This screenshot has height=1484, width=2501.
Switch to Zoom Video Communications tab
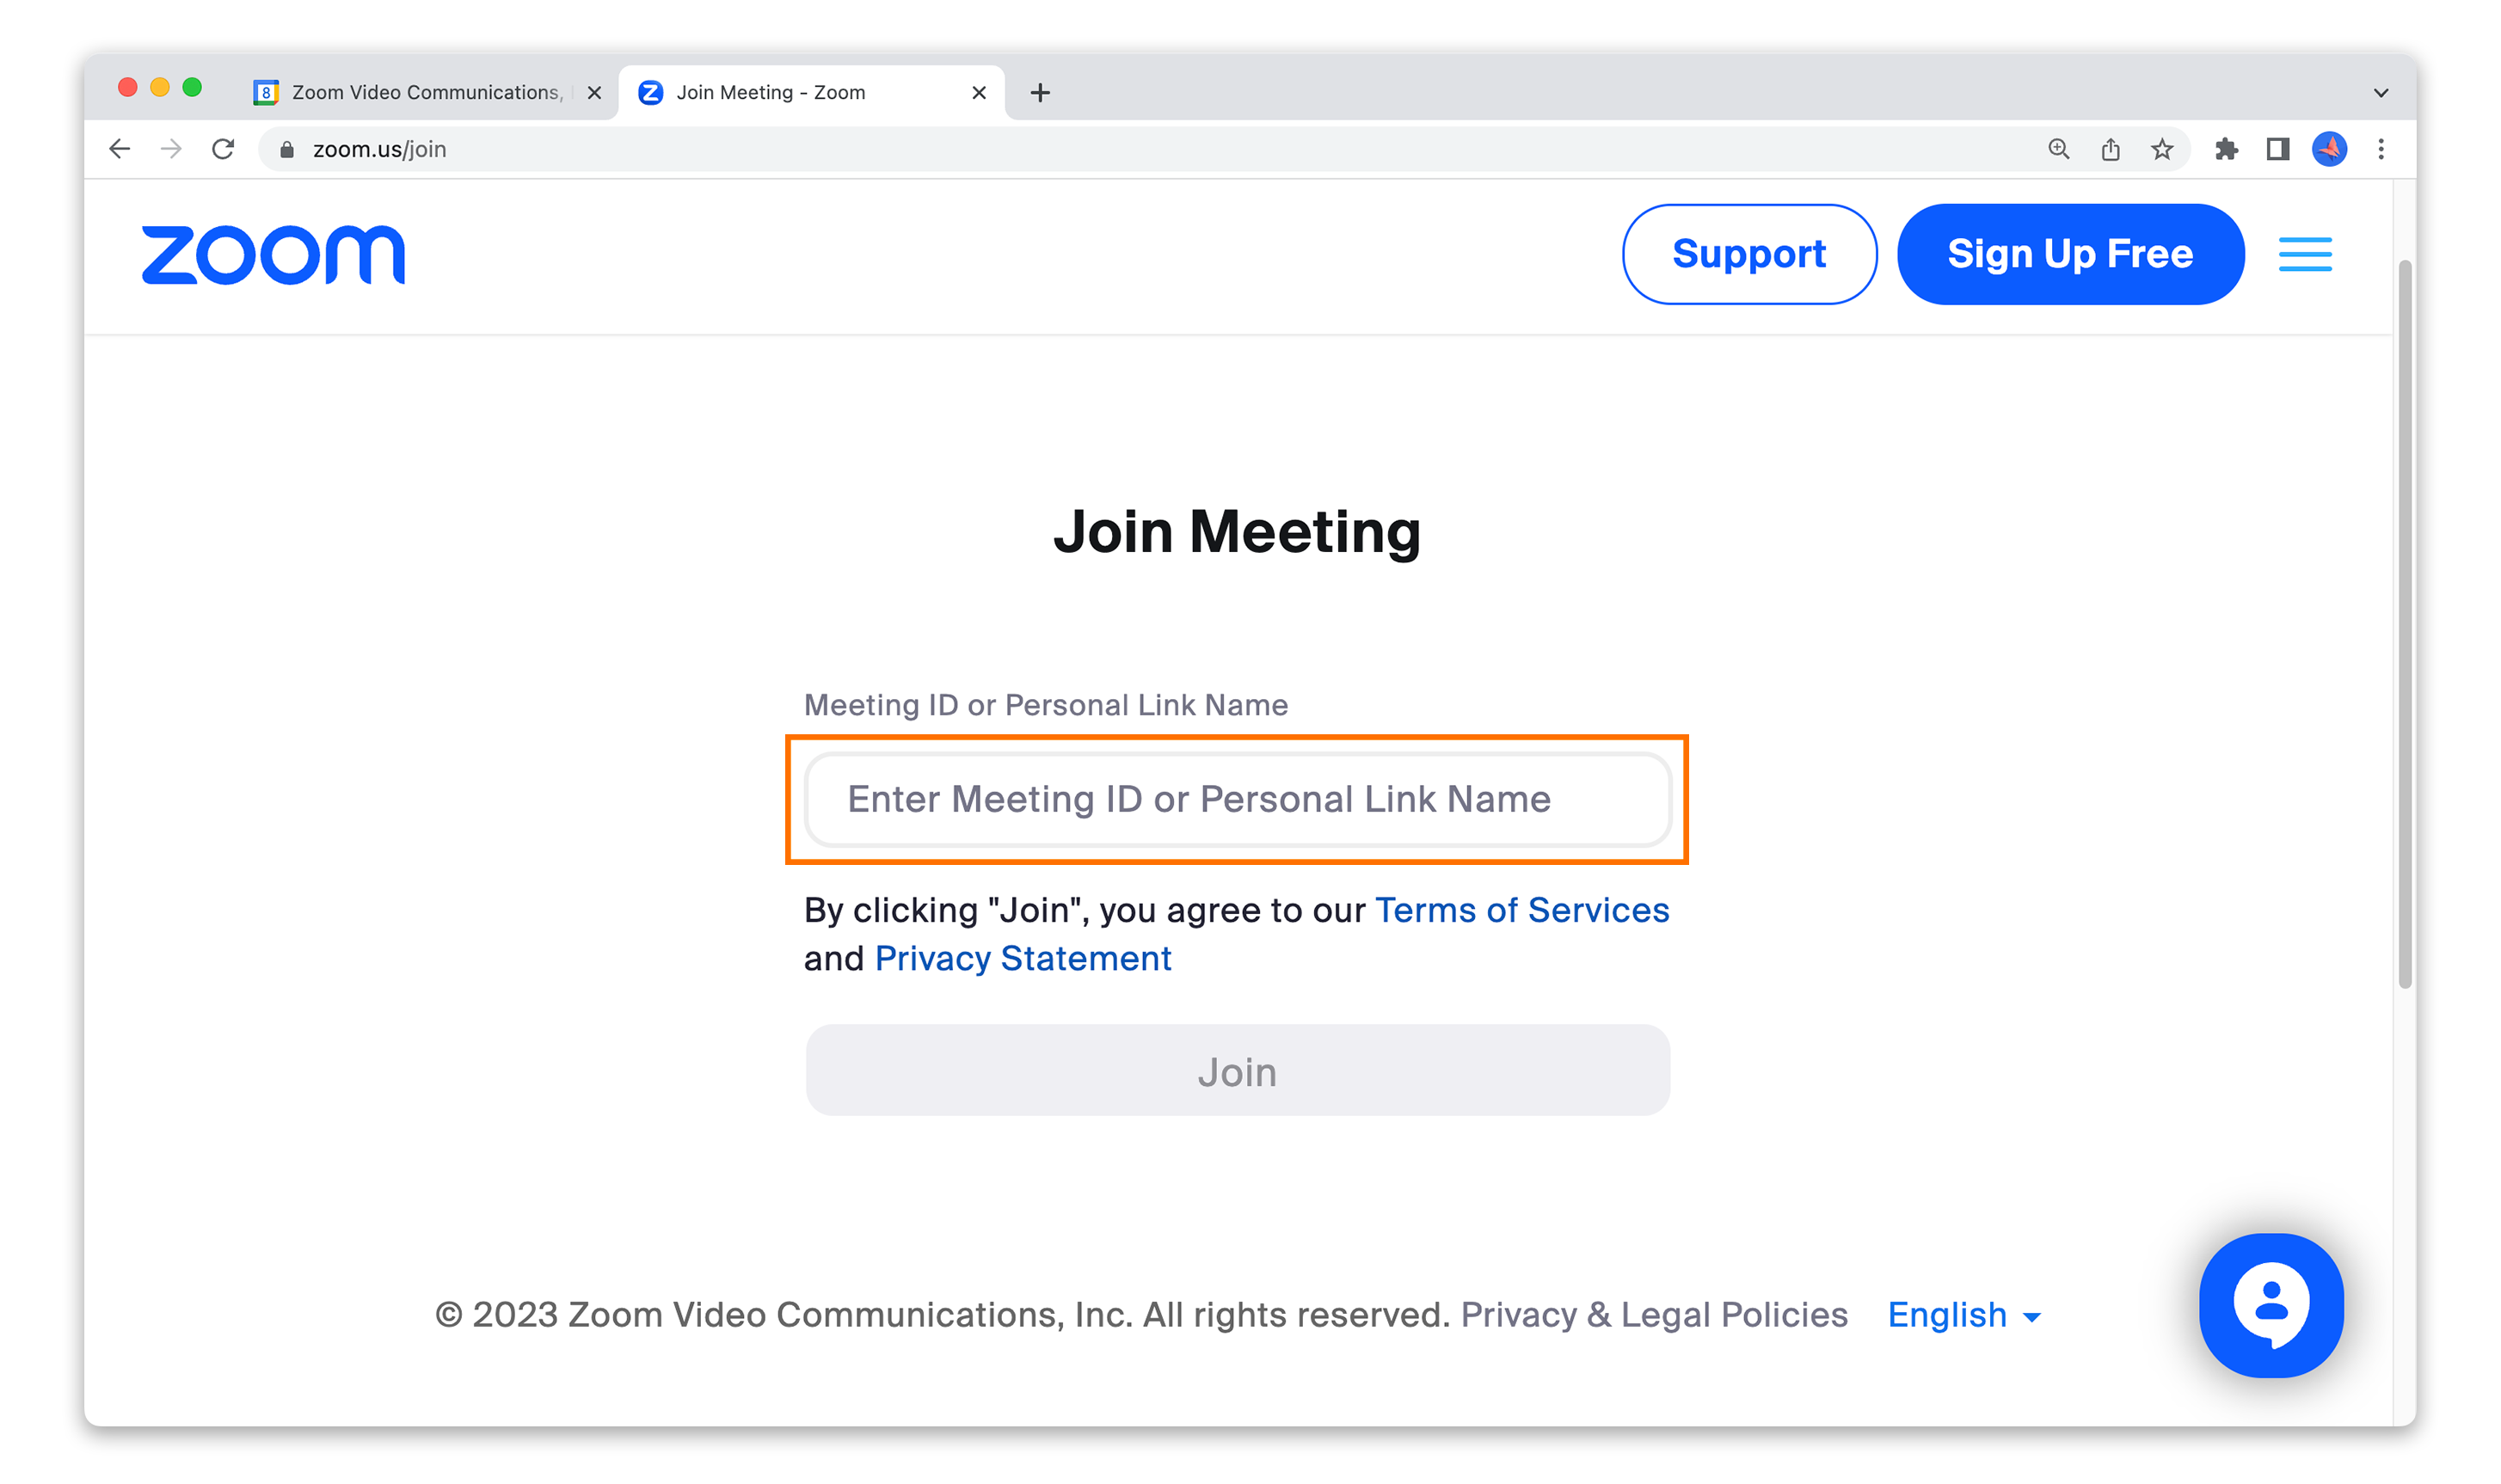(425, 92)
